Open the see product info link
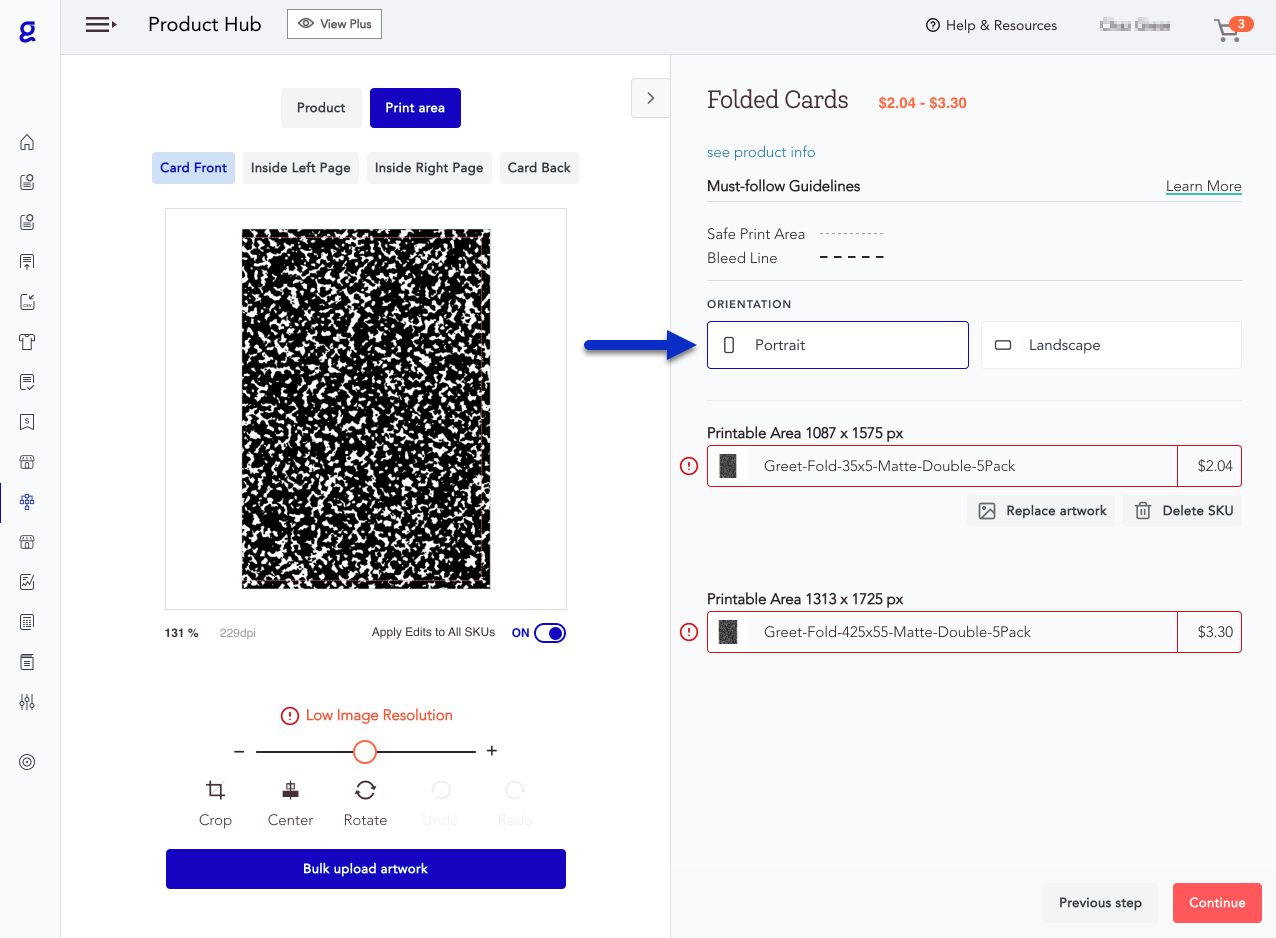 tap(761, 152)
